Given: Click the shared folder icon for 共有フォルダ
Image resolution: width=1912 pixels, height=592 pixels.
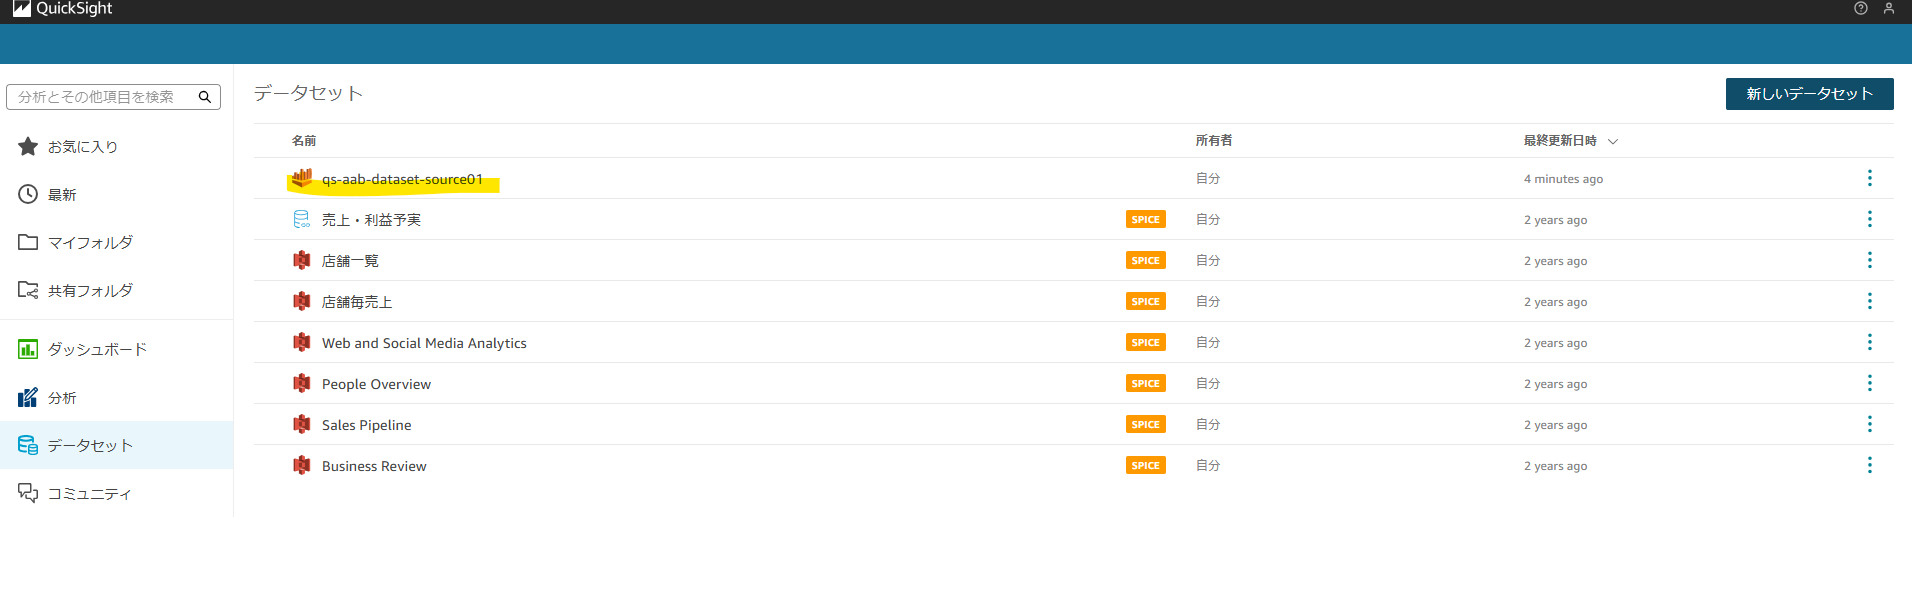Looking at the screenshot, I should click(28, 290).
